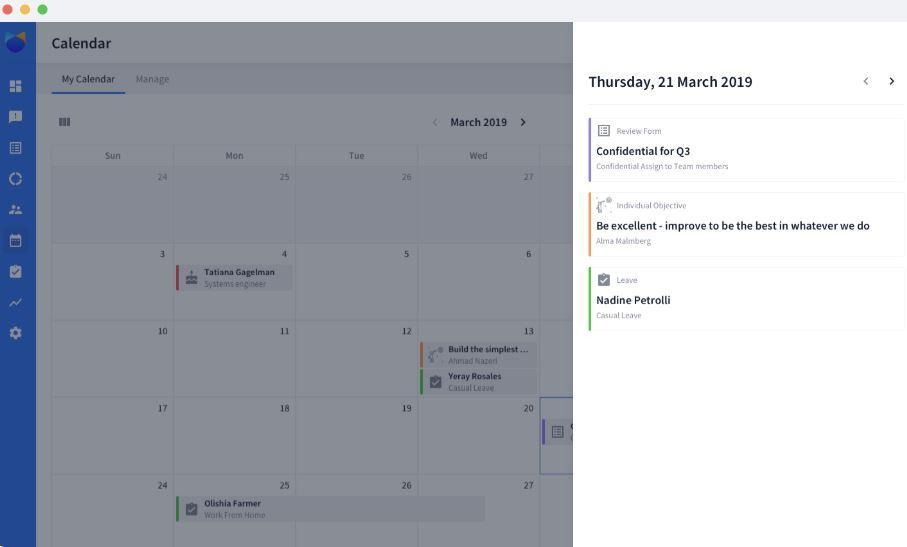Open the dashboard icon in sidebar
The image size is (907, 547).
[x=15, y=86]
